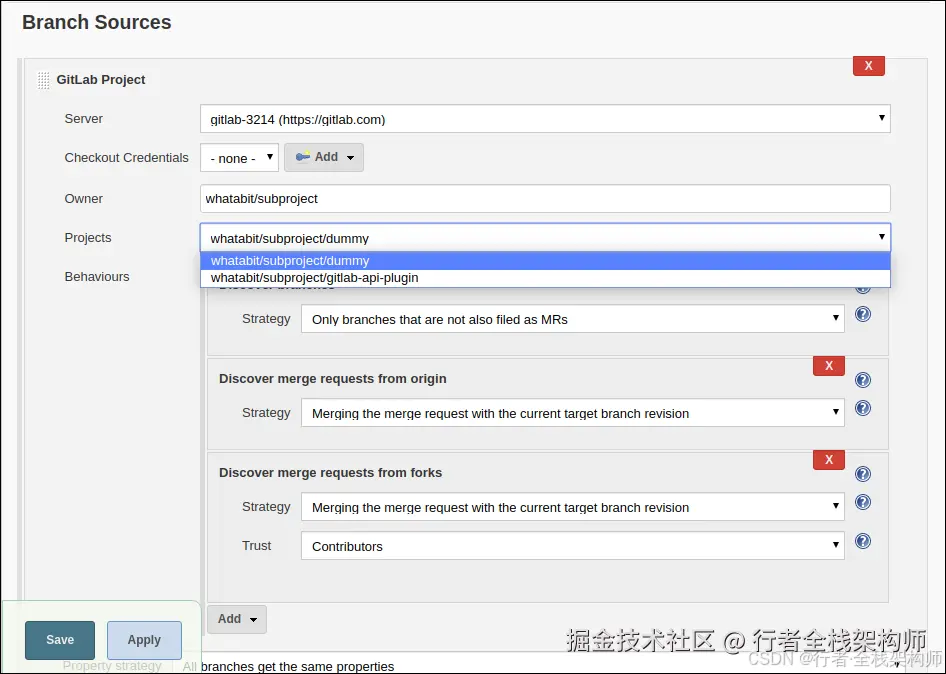Click the Branch Sources heading

[97, 22]
